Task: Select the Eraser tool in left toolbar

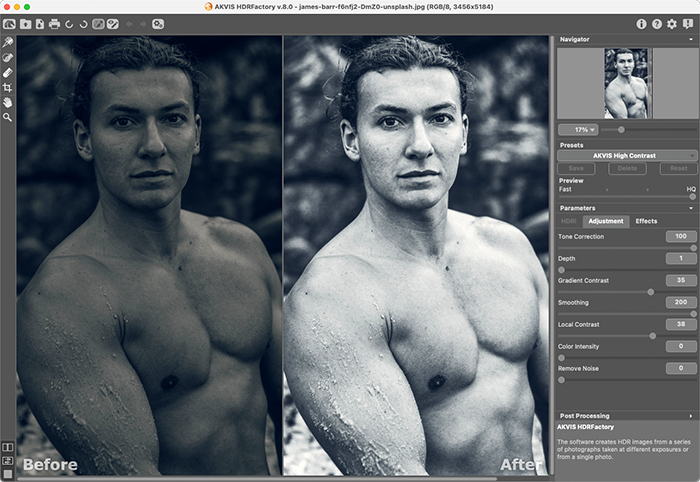Action: pyautogui.click(x=8, y=72)
